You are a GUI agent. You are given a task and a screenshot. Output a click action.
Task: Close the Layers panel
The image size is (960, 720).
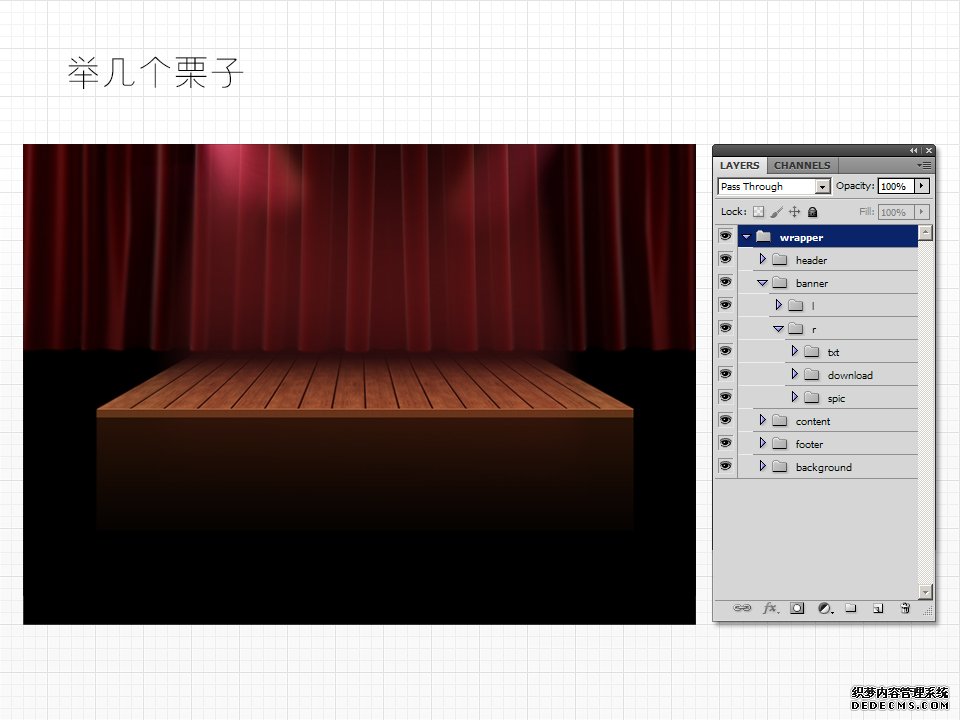pyautogui.click(x=929, y=150)
